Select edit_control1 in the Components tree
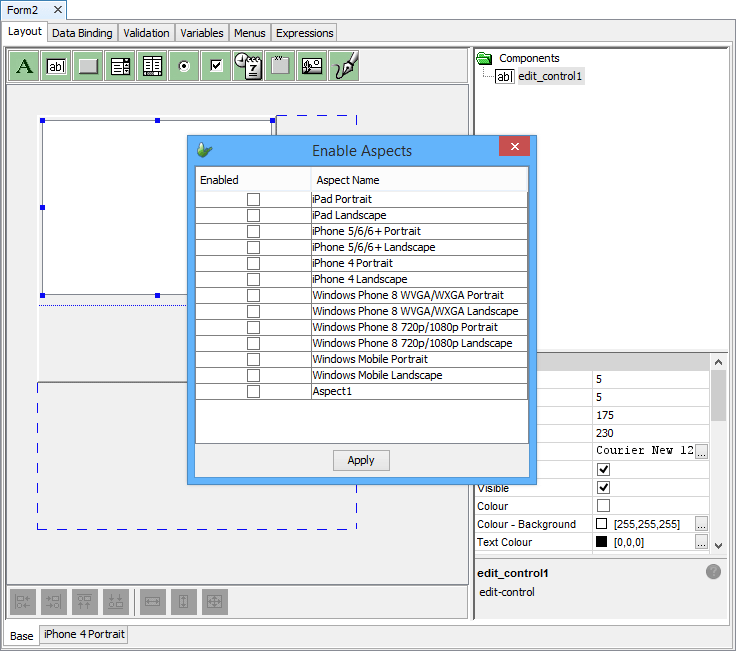 549,76
